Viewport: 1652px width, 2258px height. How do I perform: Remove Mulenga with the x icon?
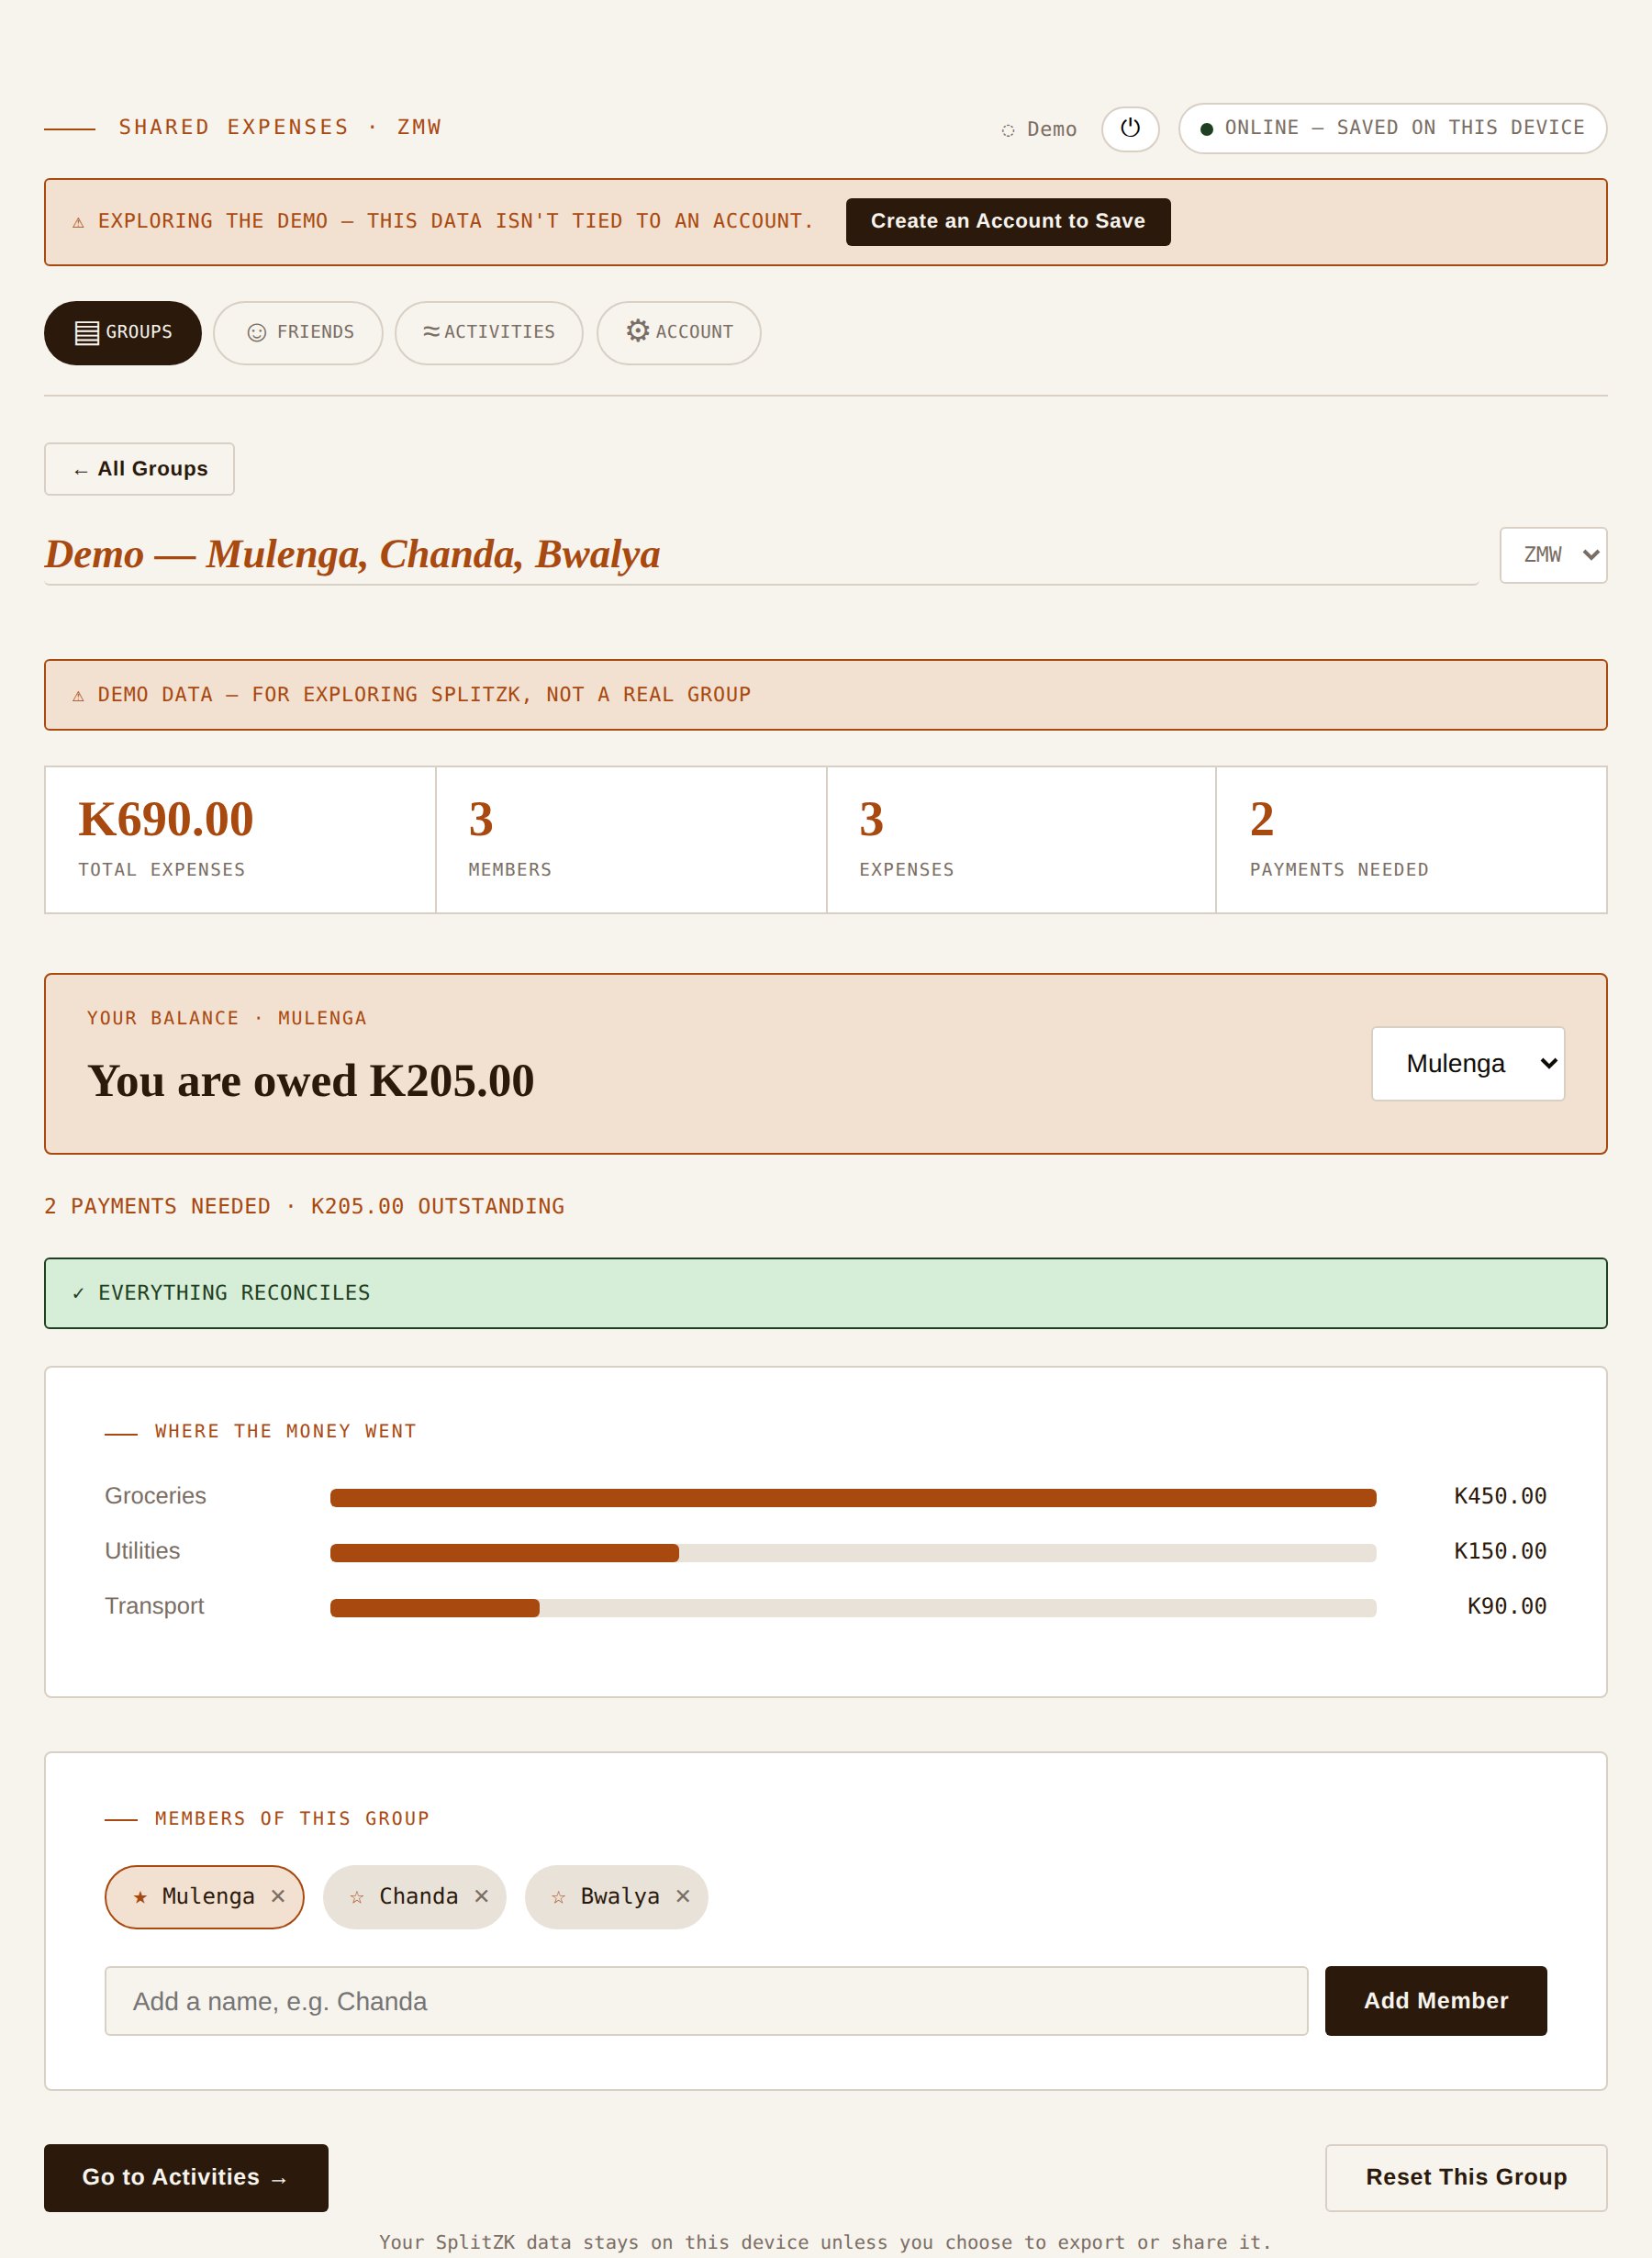(278, 1896)
